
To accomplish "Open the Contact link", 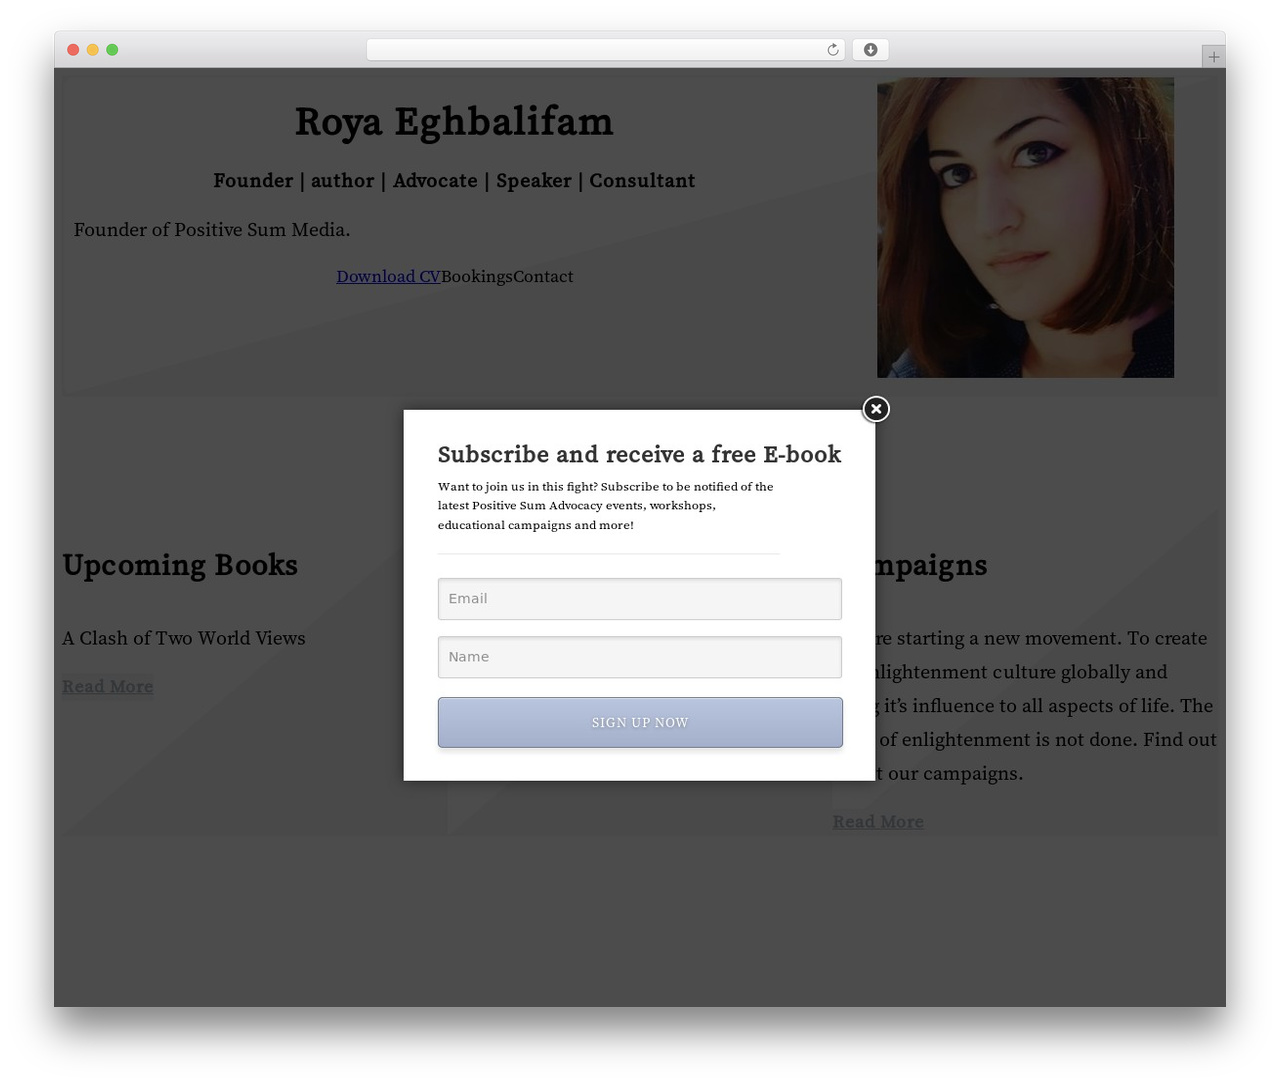I will (x=543, y=276).
